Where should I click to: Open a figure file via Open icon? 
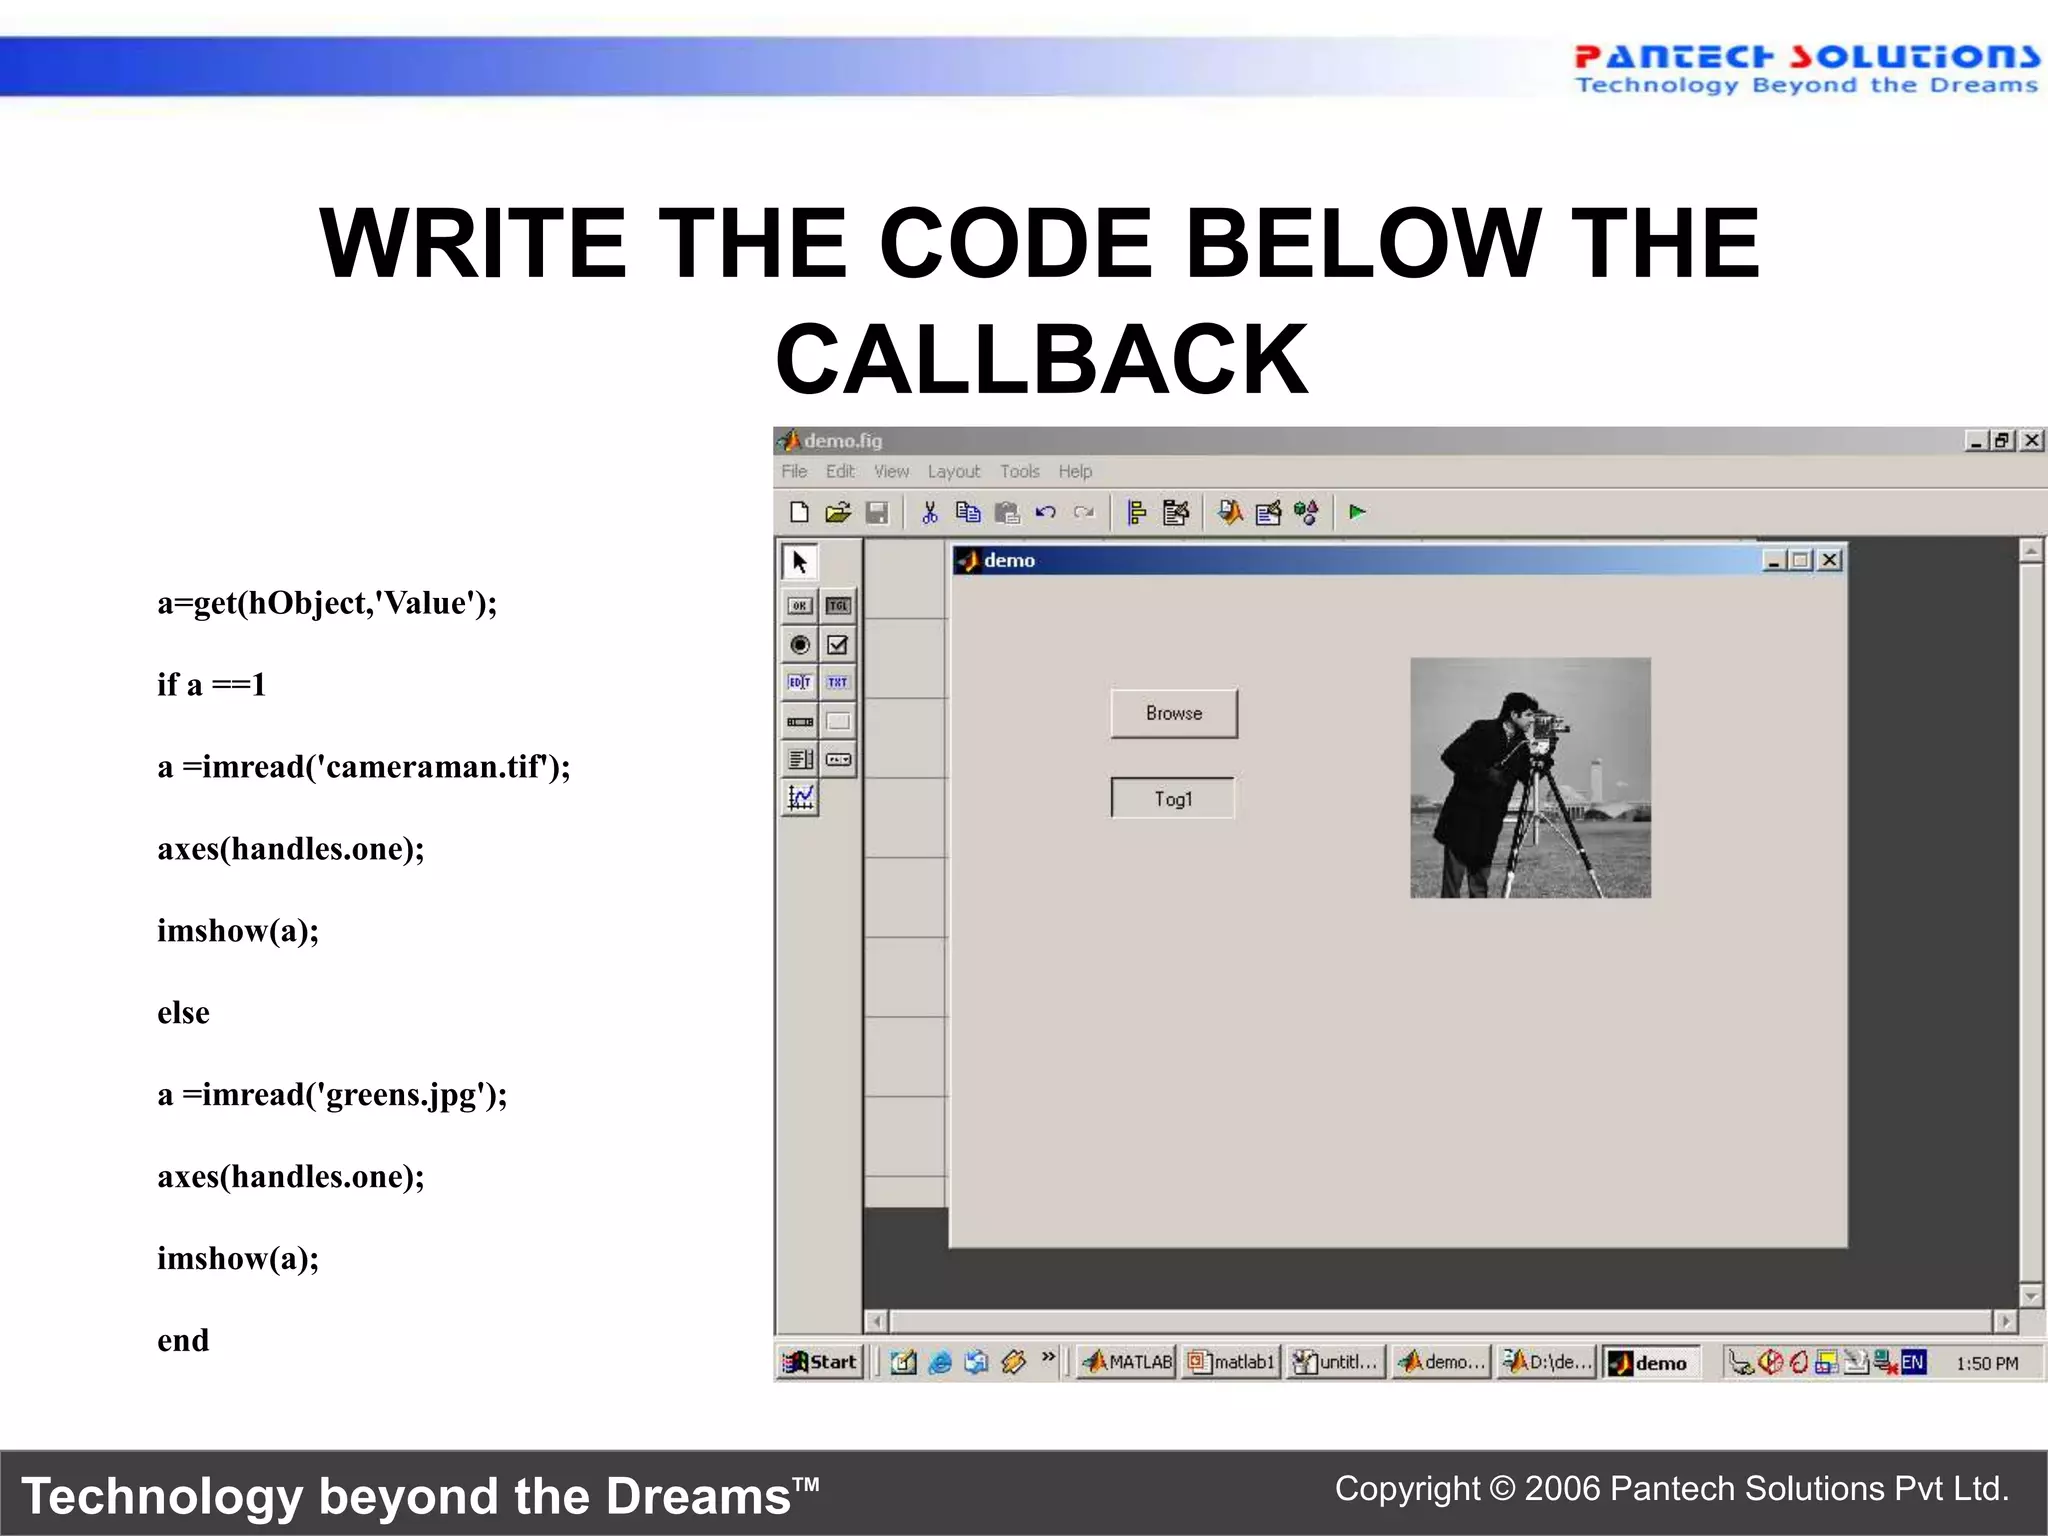[x=838, y=513]
